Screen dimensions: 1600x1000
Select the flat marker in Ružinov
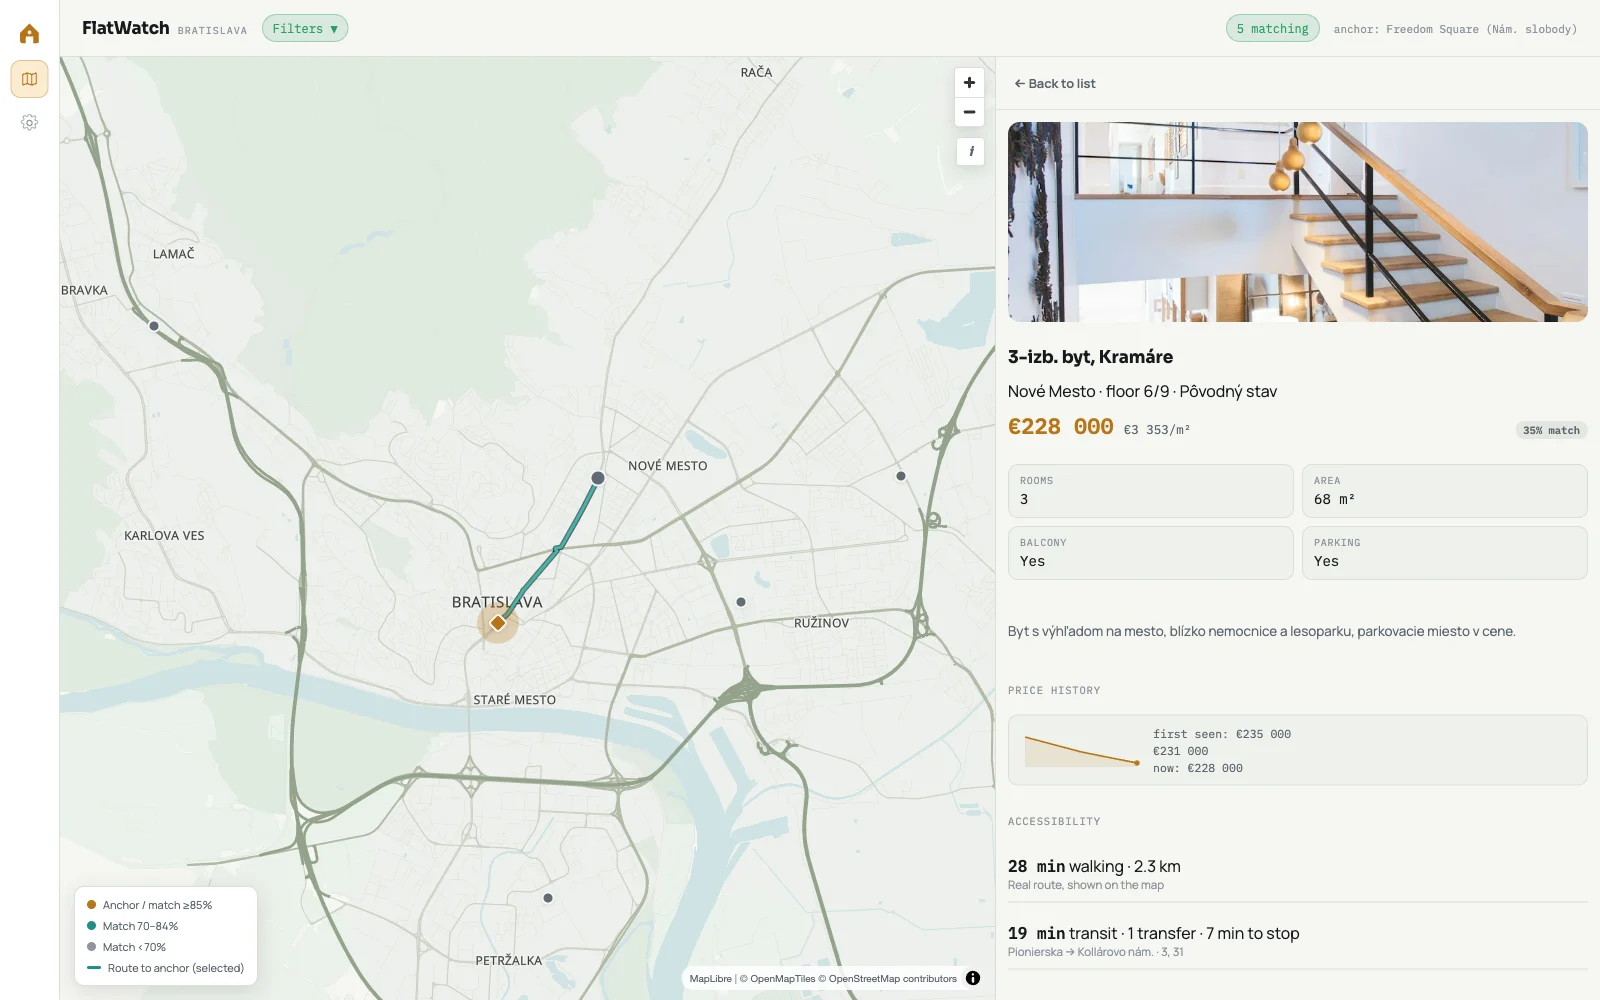click(741, 602)
